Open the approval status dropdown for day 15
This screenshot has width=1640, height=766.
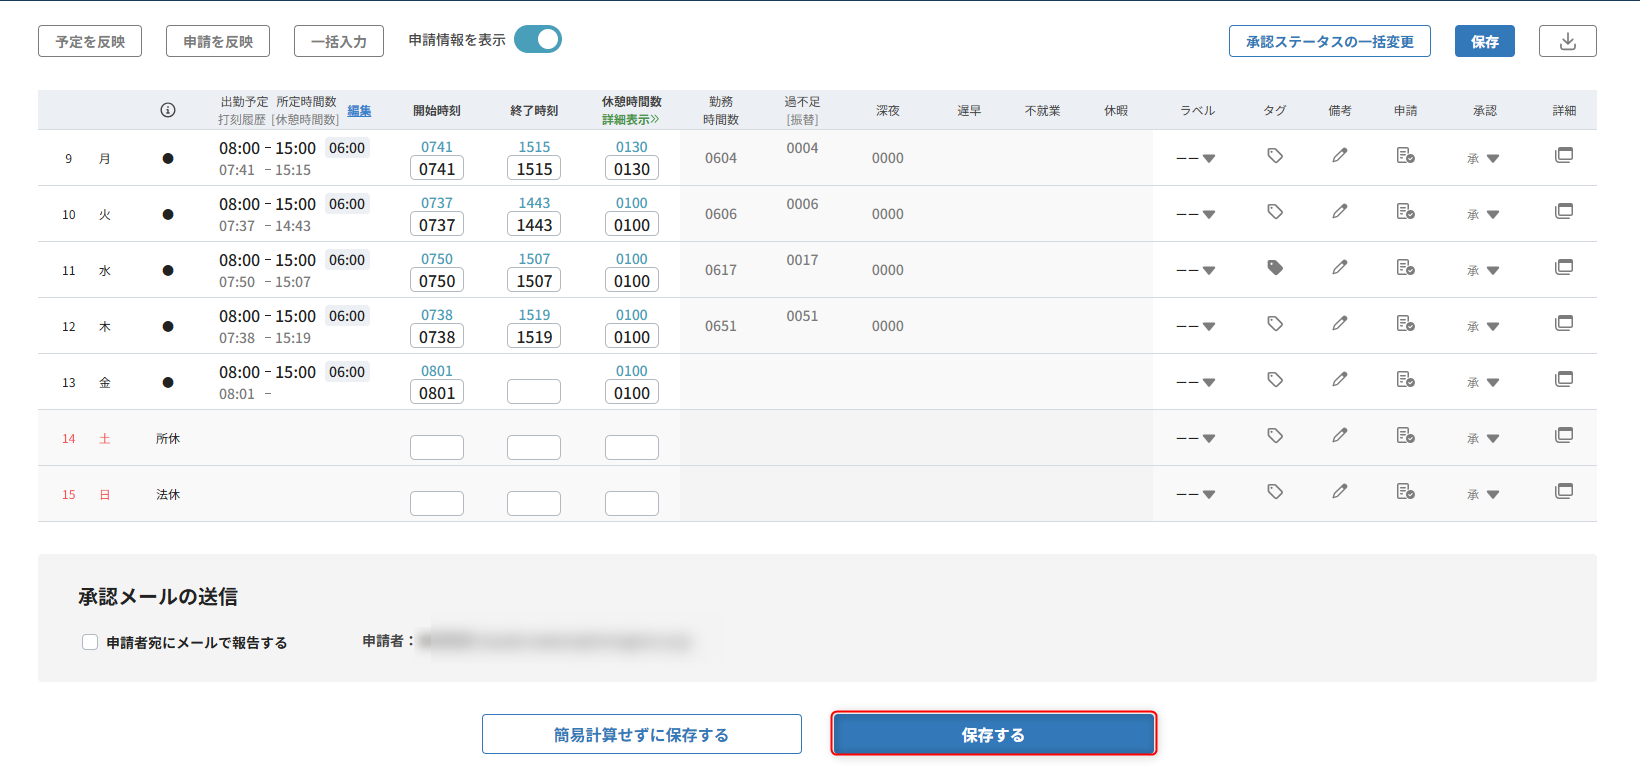[1483, 494]
